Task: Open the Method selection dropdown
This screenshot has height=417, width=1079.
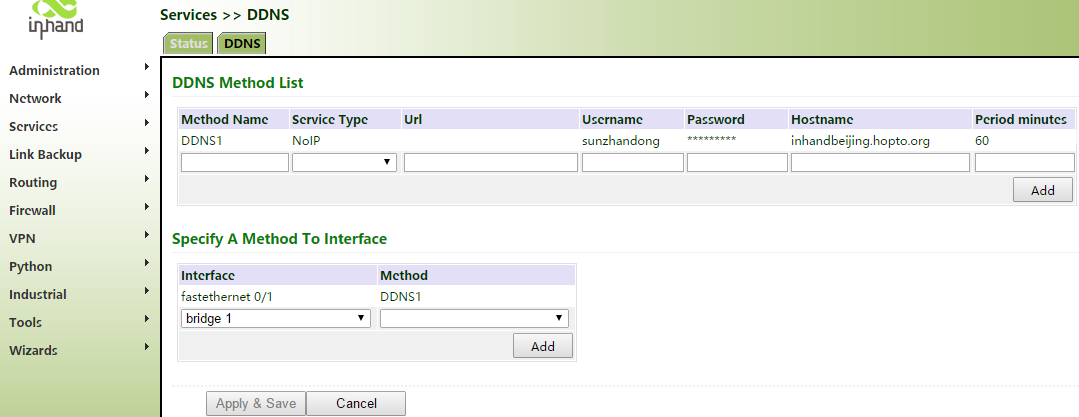Action: pos(474,318)
